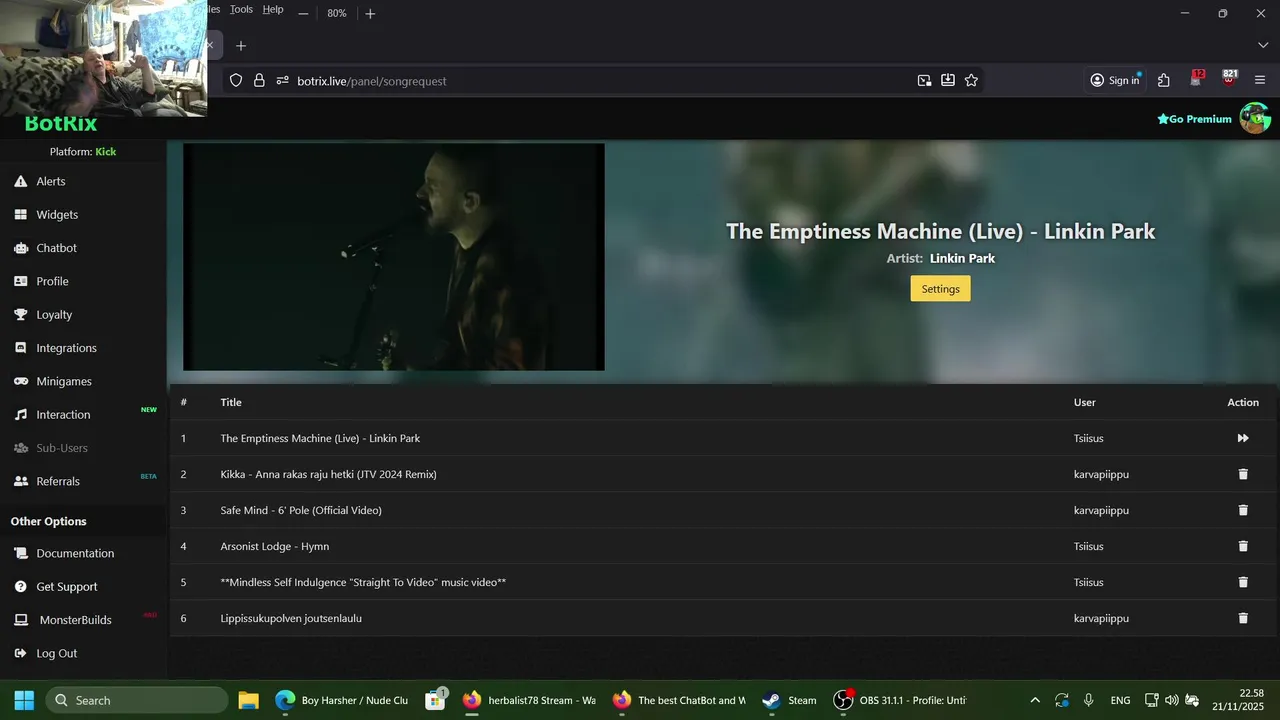Zoom in with the plus button
Image resolution: width=1280 pixels, height=720 pixels.
point(370,14)
